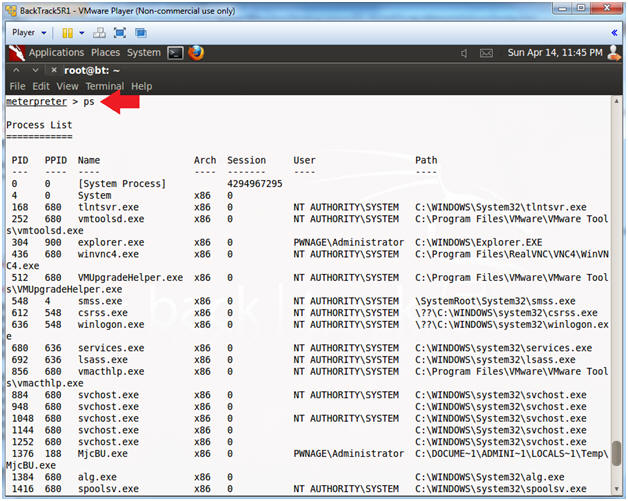The width and height of the screenshot is (628, 501).
Task: Click PID 692 for lsass.exe
Action: pyautogui.click(x=20, y=360)
